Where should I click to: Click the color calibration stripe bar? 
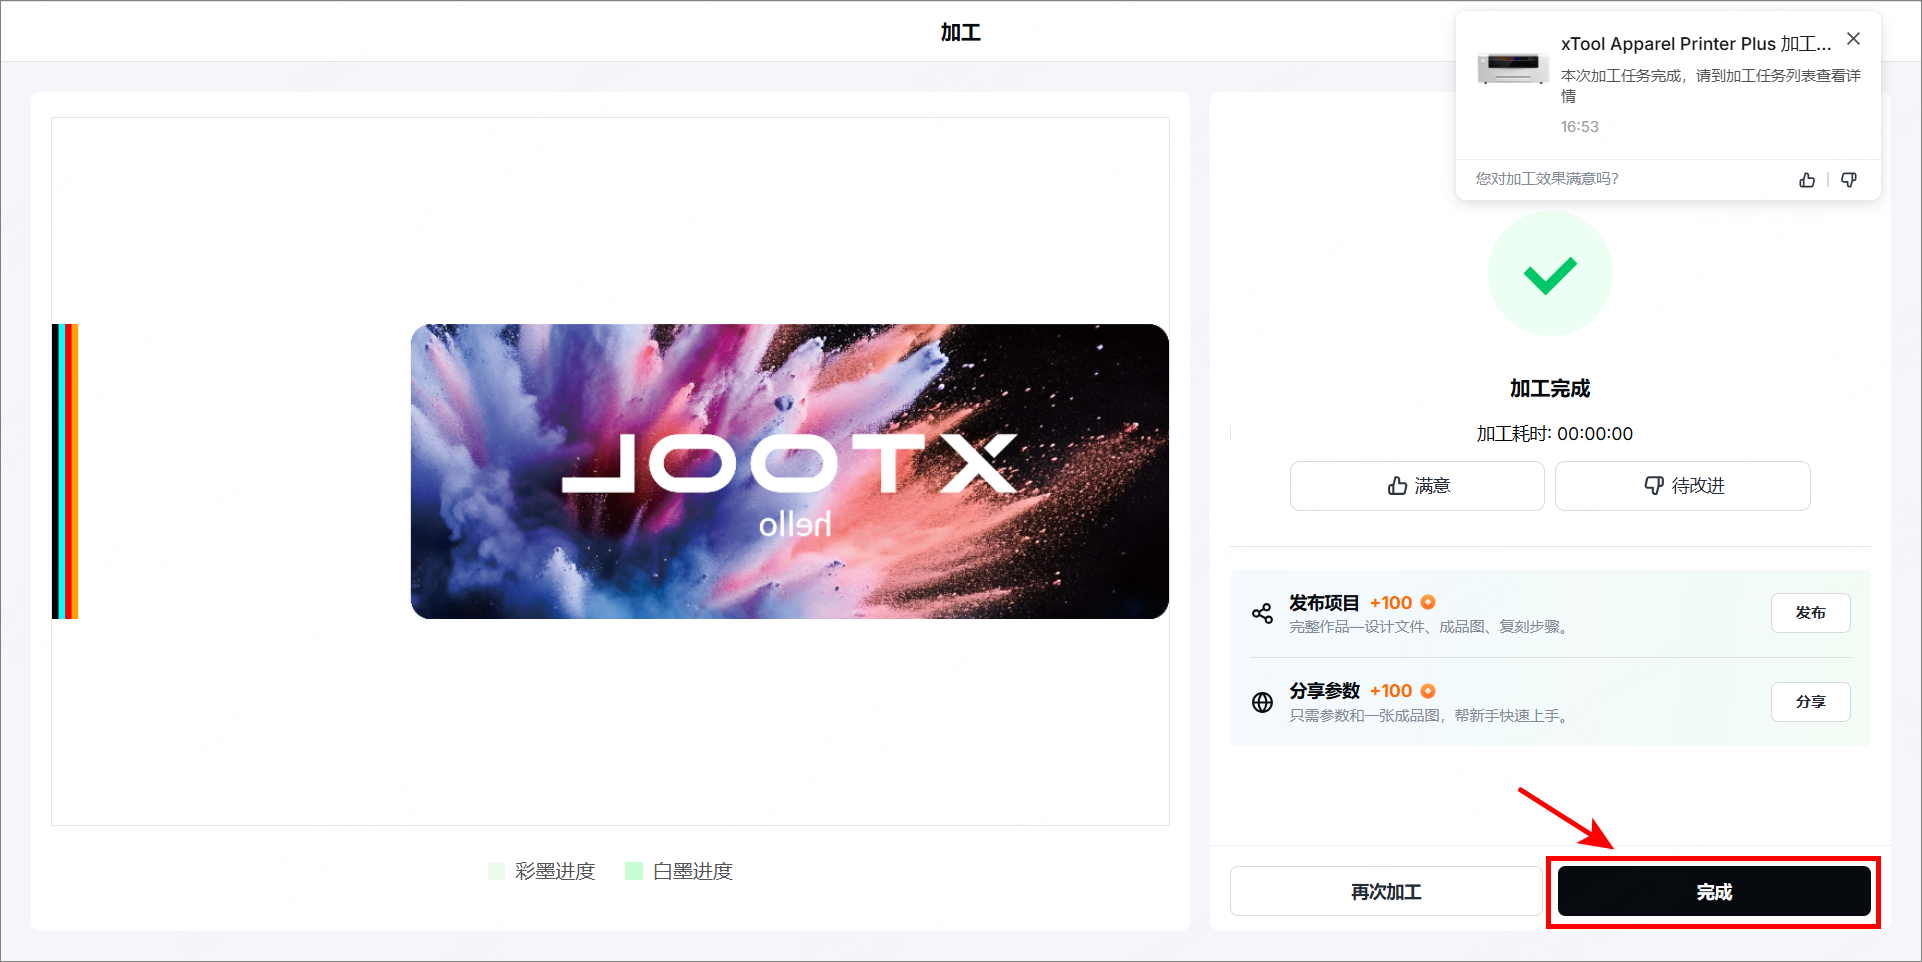(65, 471)
